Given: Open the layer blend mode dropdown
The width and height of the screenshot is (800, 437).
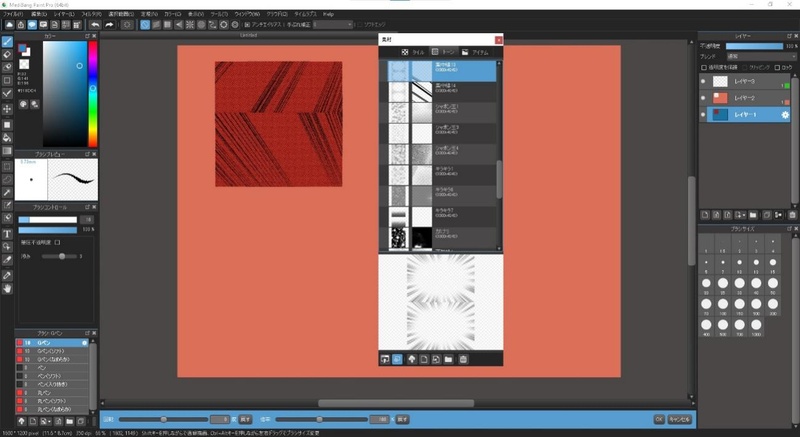Looking at the screenshot, I should click(x=761, y=57).
